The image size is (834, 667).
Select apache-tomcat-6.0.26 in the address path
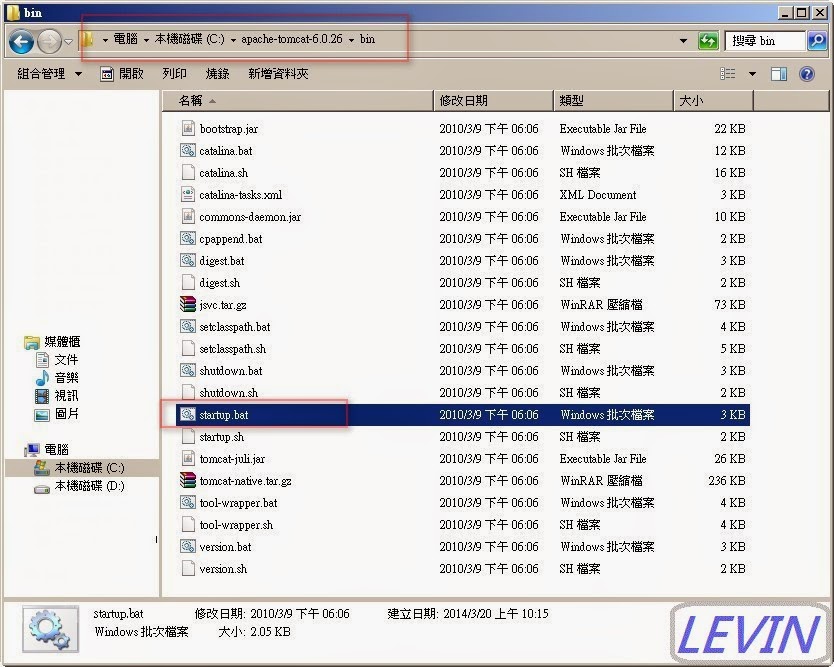pyautogui.click(x=292, y=39)
